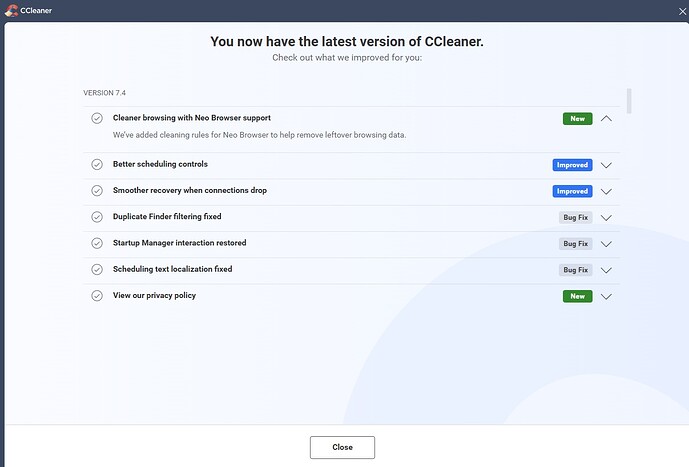Expand Better scheduling controls details

[x=606, y=165]
